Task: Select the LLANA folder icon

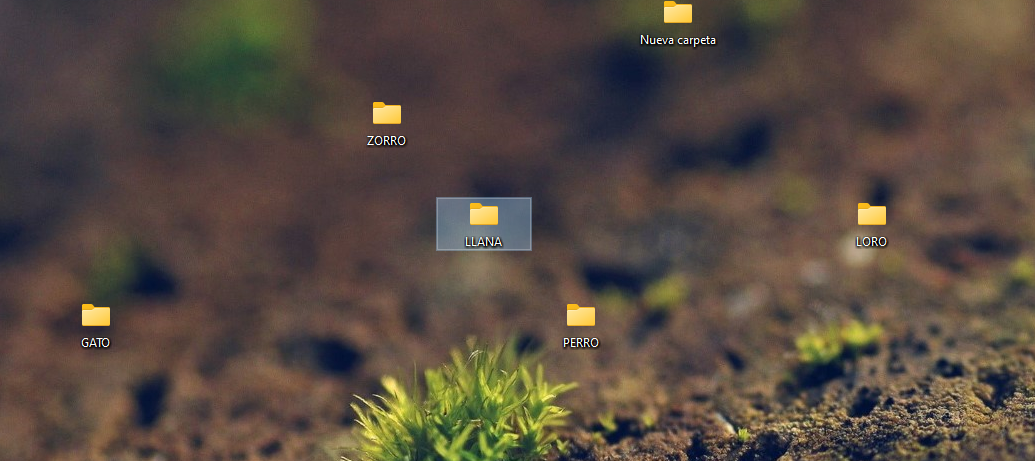Action: (484, 214)
